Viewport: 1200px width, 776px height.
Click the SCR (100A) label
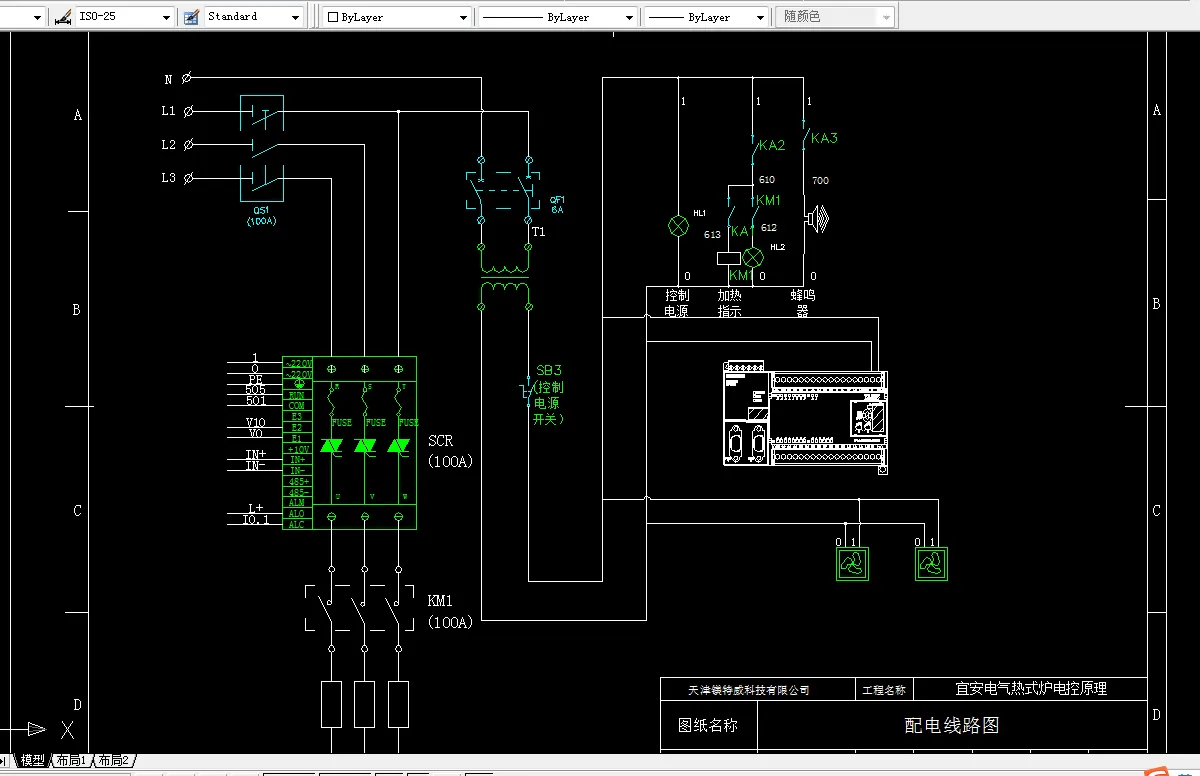(450, 451)
